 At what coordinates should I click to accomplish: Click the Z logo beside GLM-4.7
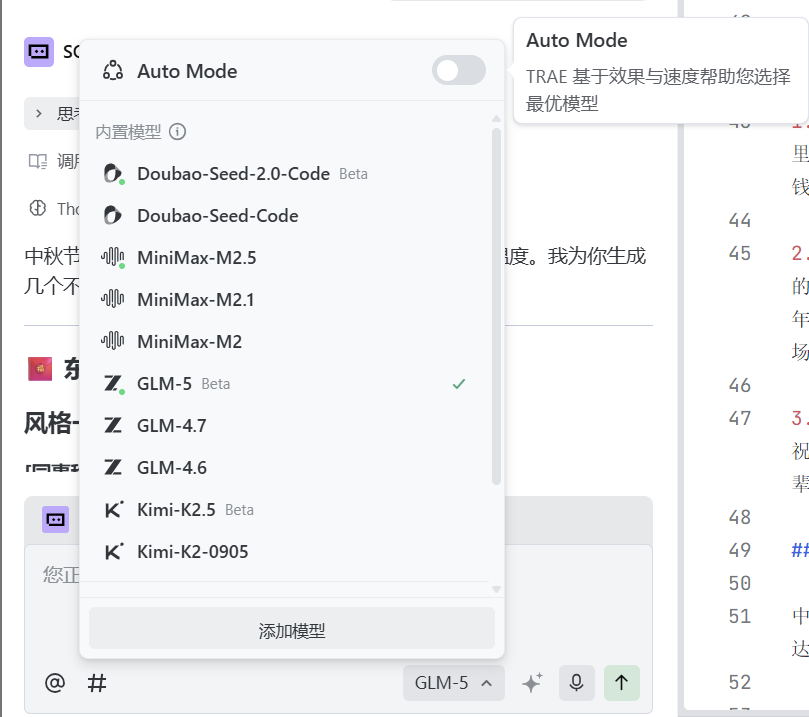112,426
